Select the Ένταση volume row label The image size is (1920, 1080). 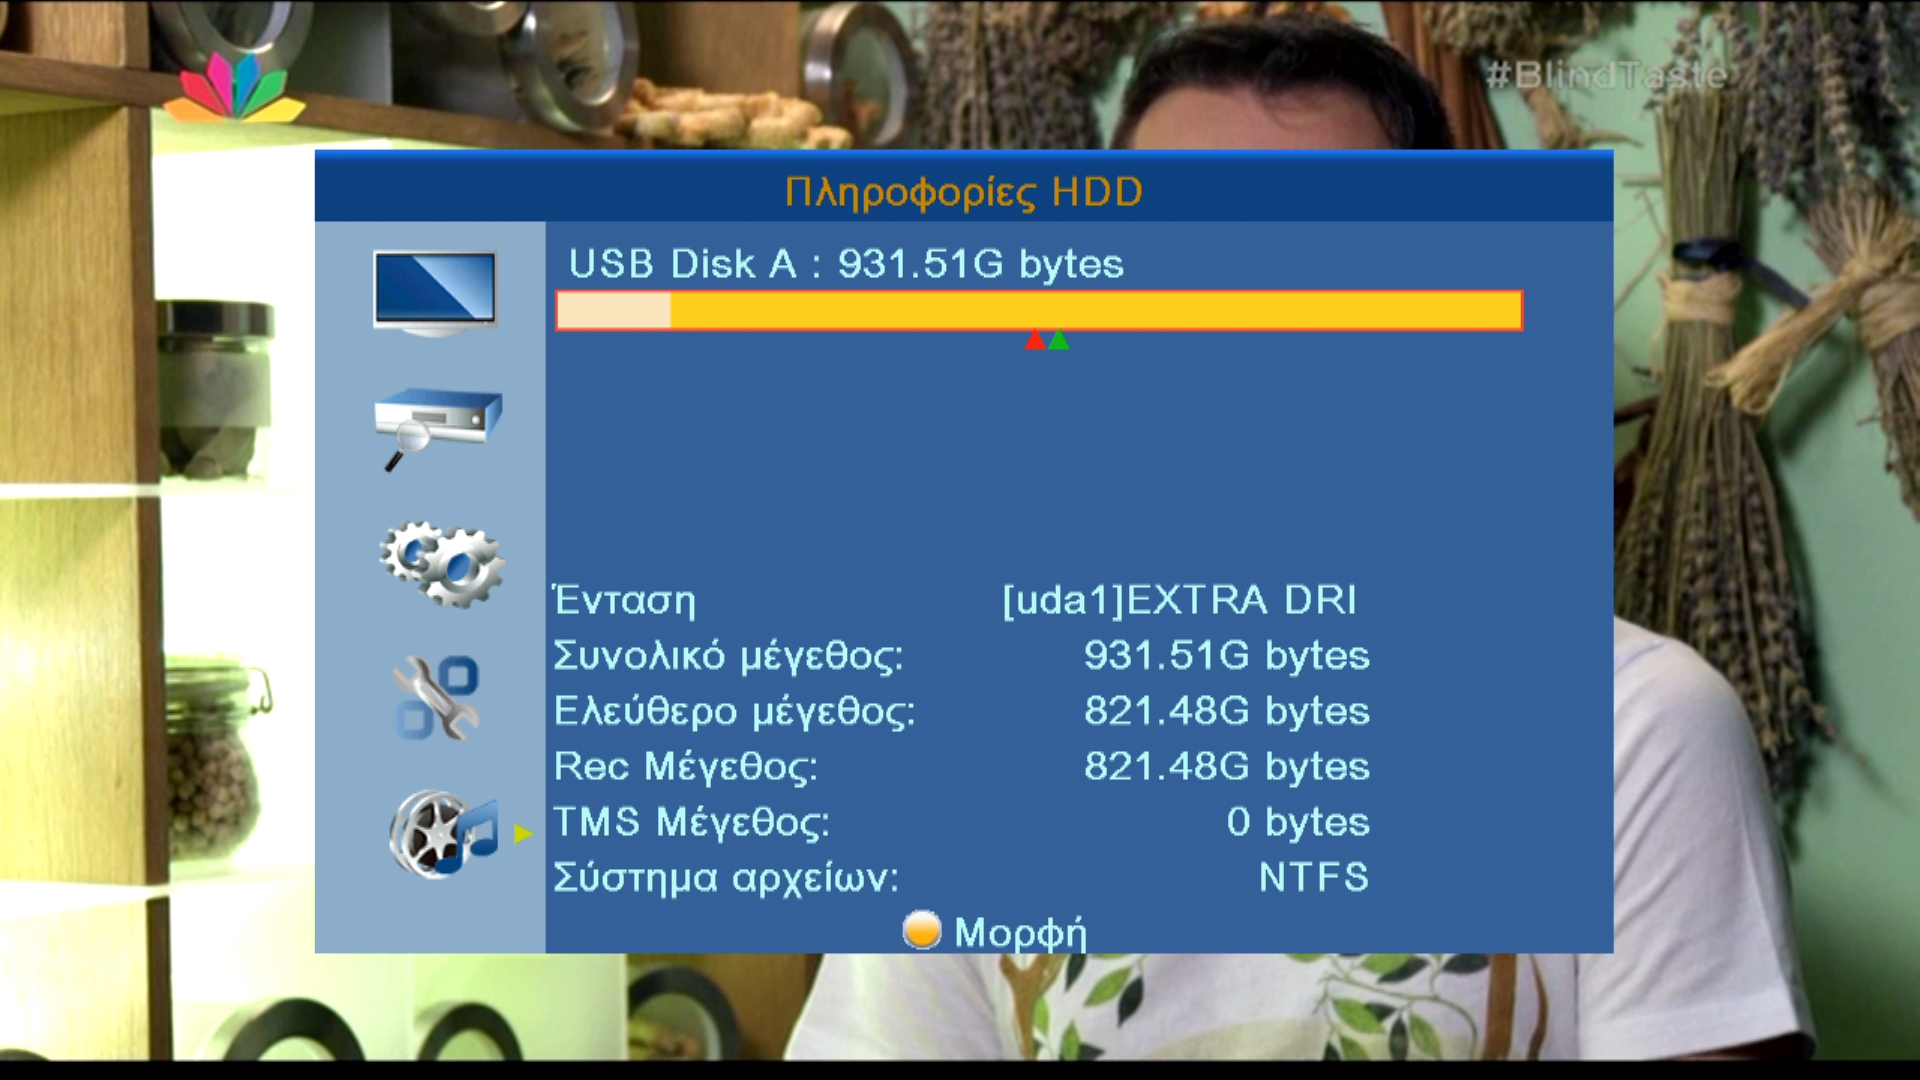[x=624, y=600]
